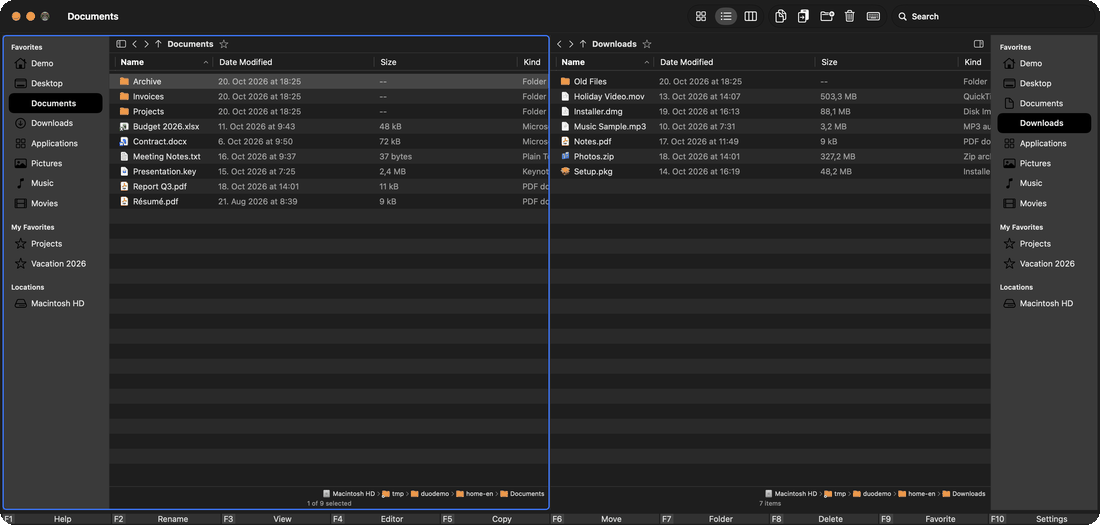Click the copy files toolbar icon

(x=780, y=16)
